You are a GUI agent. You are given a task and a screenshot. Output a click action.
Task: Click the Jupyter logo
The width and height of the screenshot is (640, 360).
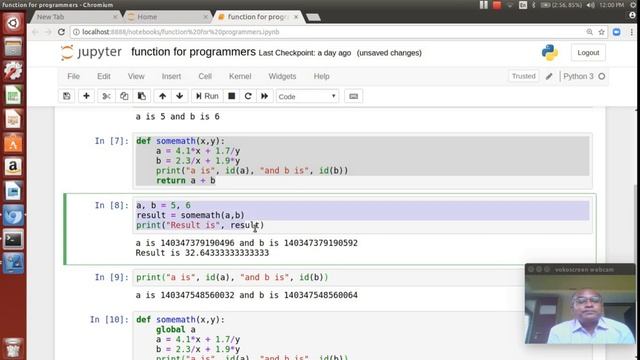pyautogui.click(x=91, y=53)
